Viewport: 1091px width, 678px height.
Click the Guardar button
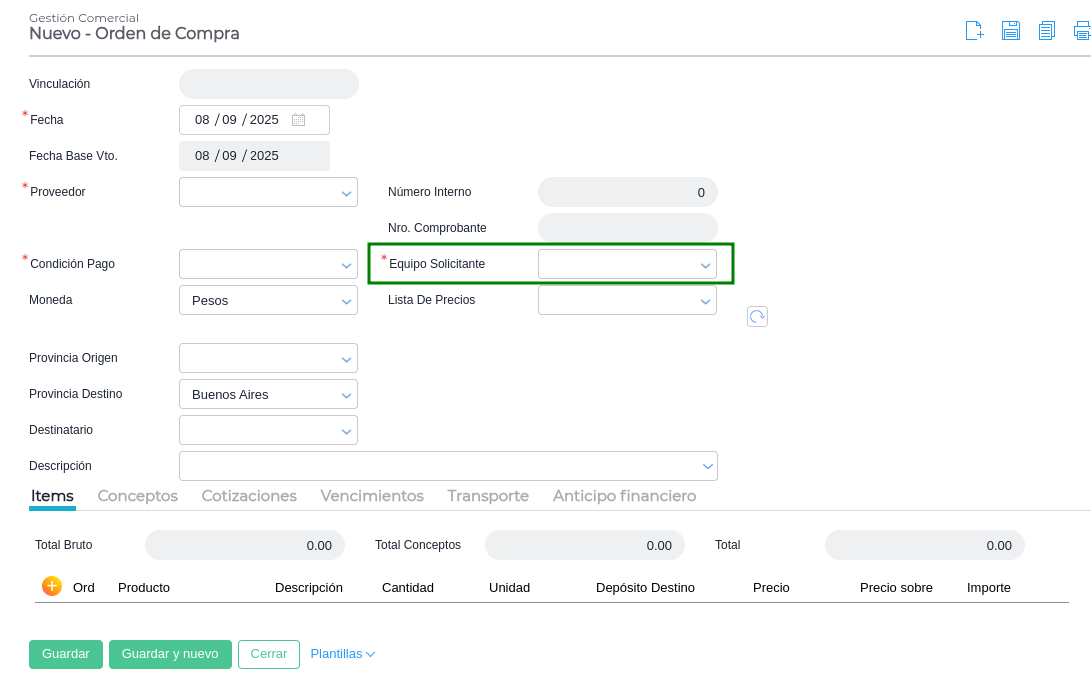click(x=66, y=654)
